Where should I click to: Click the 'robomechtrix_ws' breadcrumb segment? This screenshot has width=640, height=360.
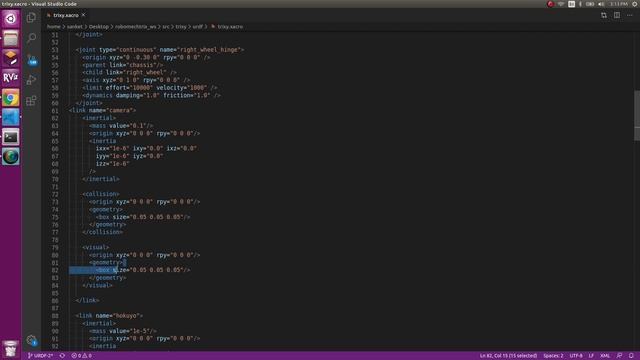(136, 27)
